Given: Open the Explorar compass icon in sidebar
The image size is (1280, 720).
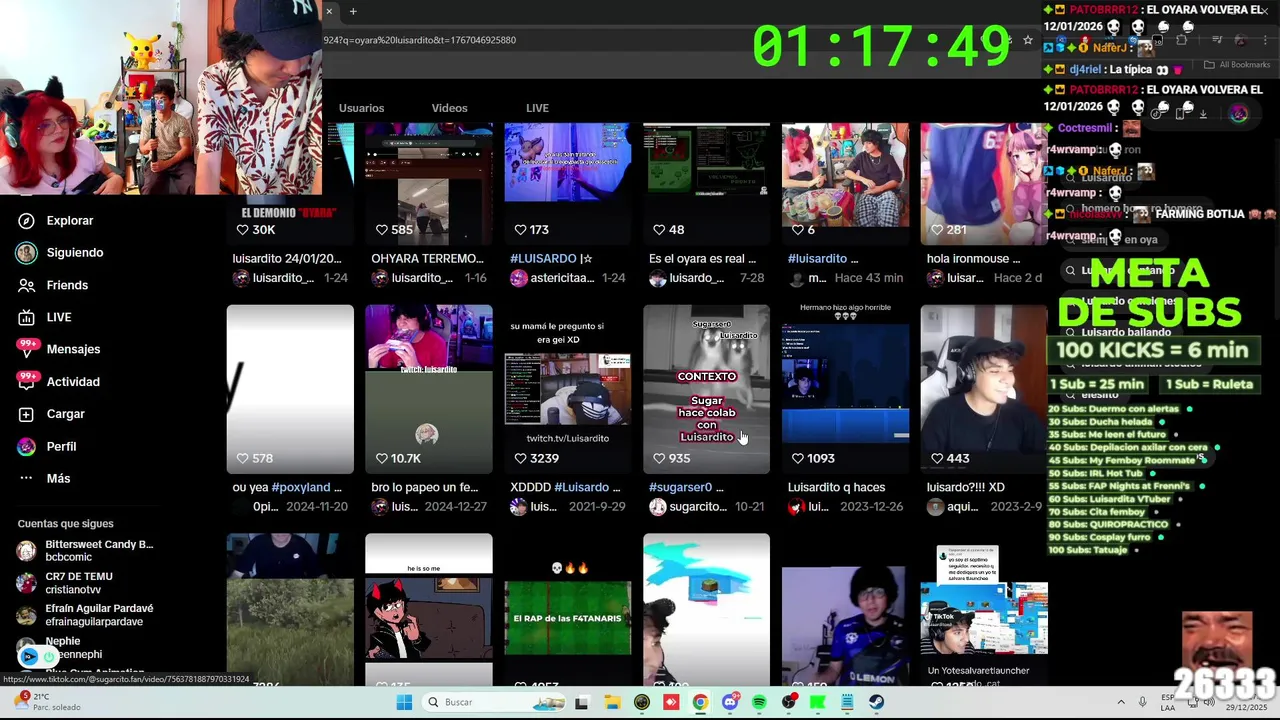Looking at the screenshot, I should click(x=27, y=221).
